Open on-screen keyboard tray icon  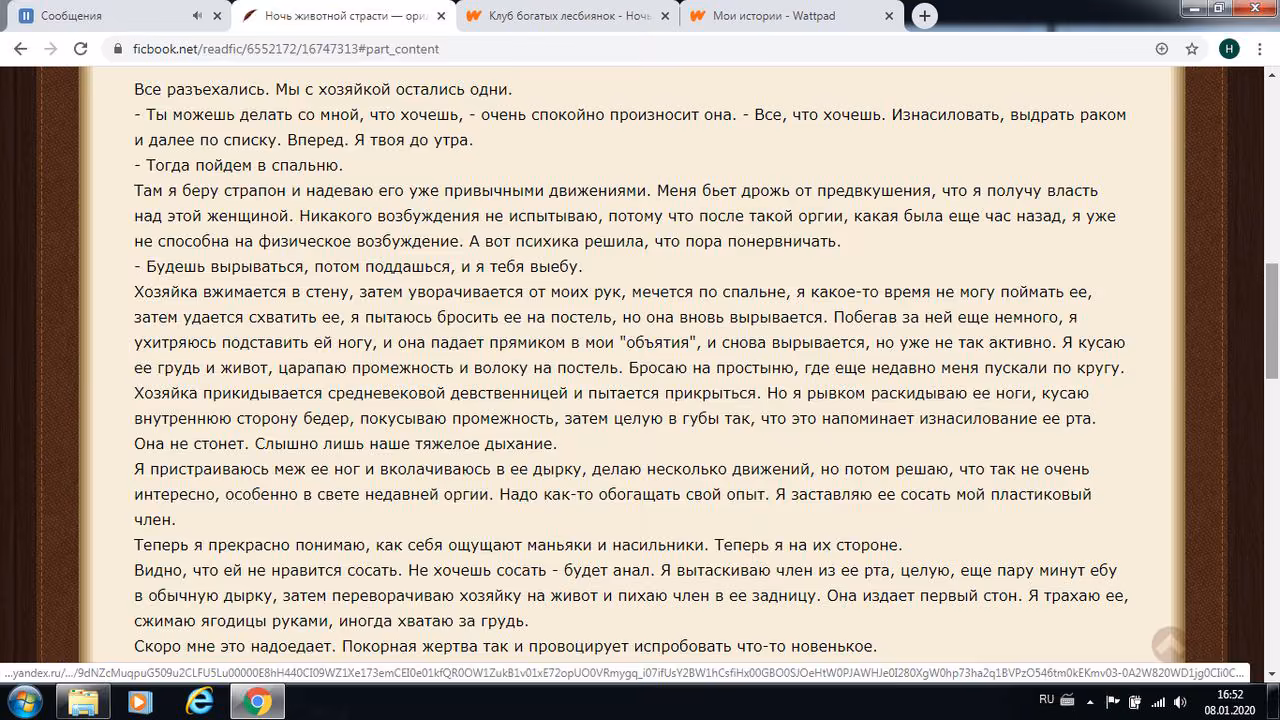(1067, 701)
